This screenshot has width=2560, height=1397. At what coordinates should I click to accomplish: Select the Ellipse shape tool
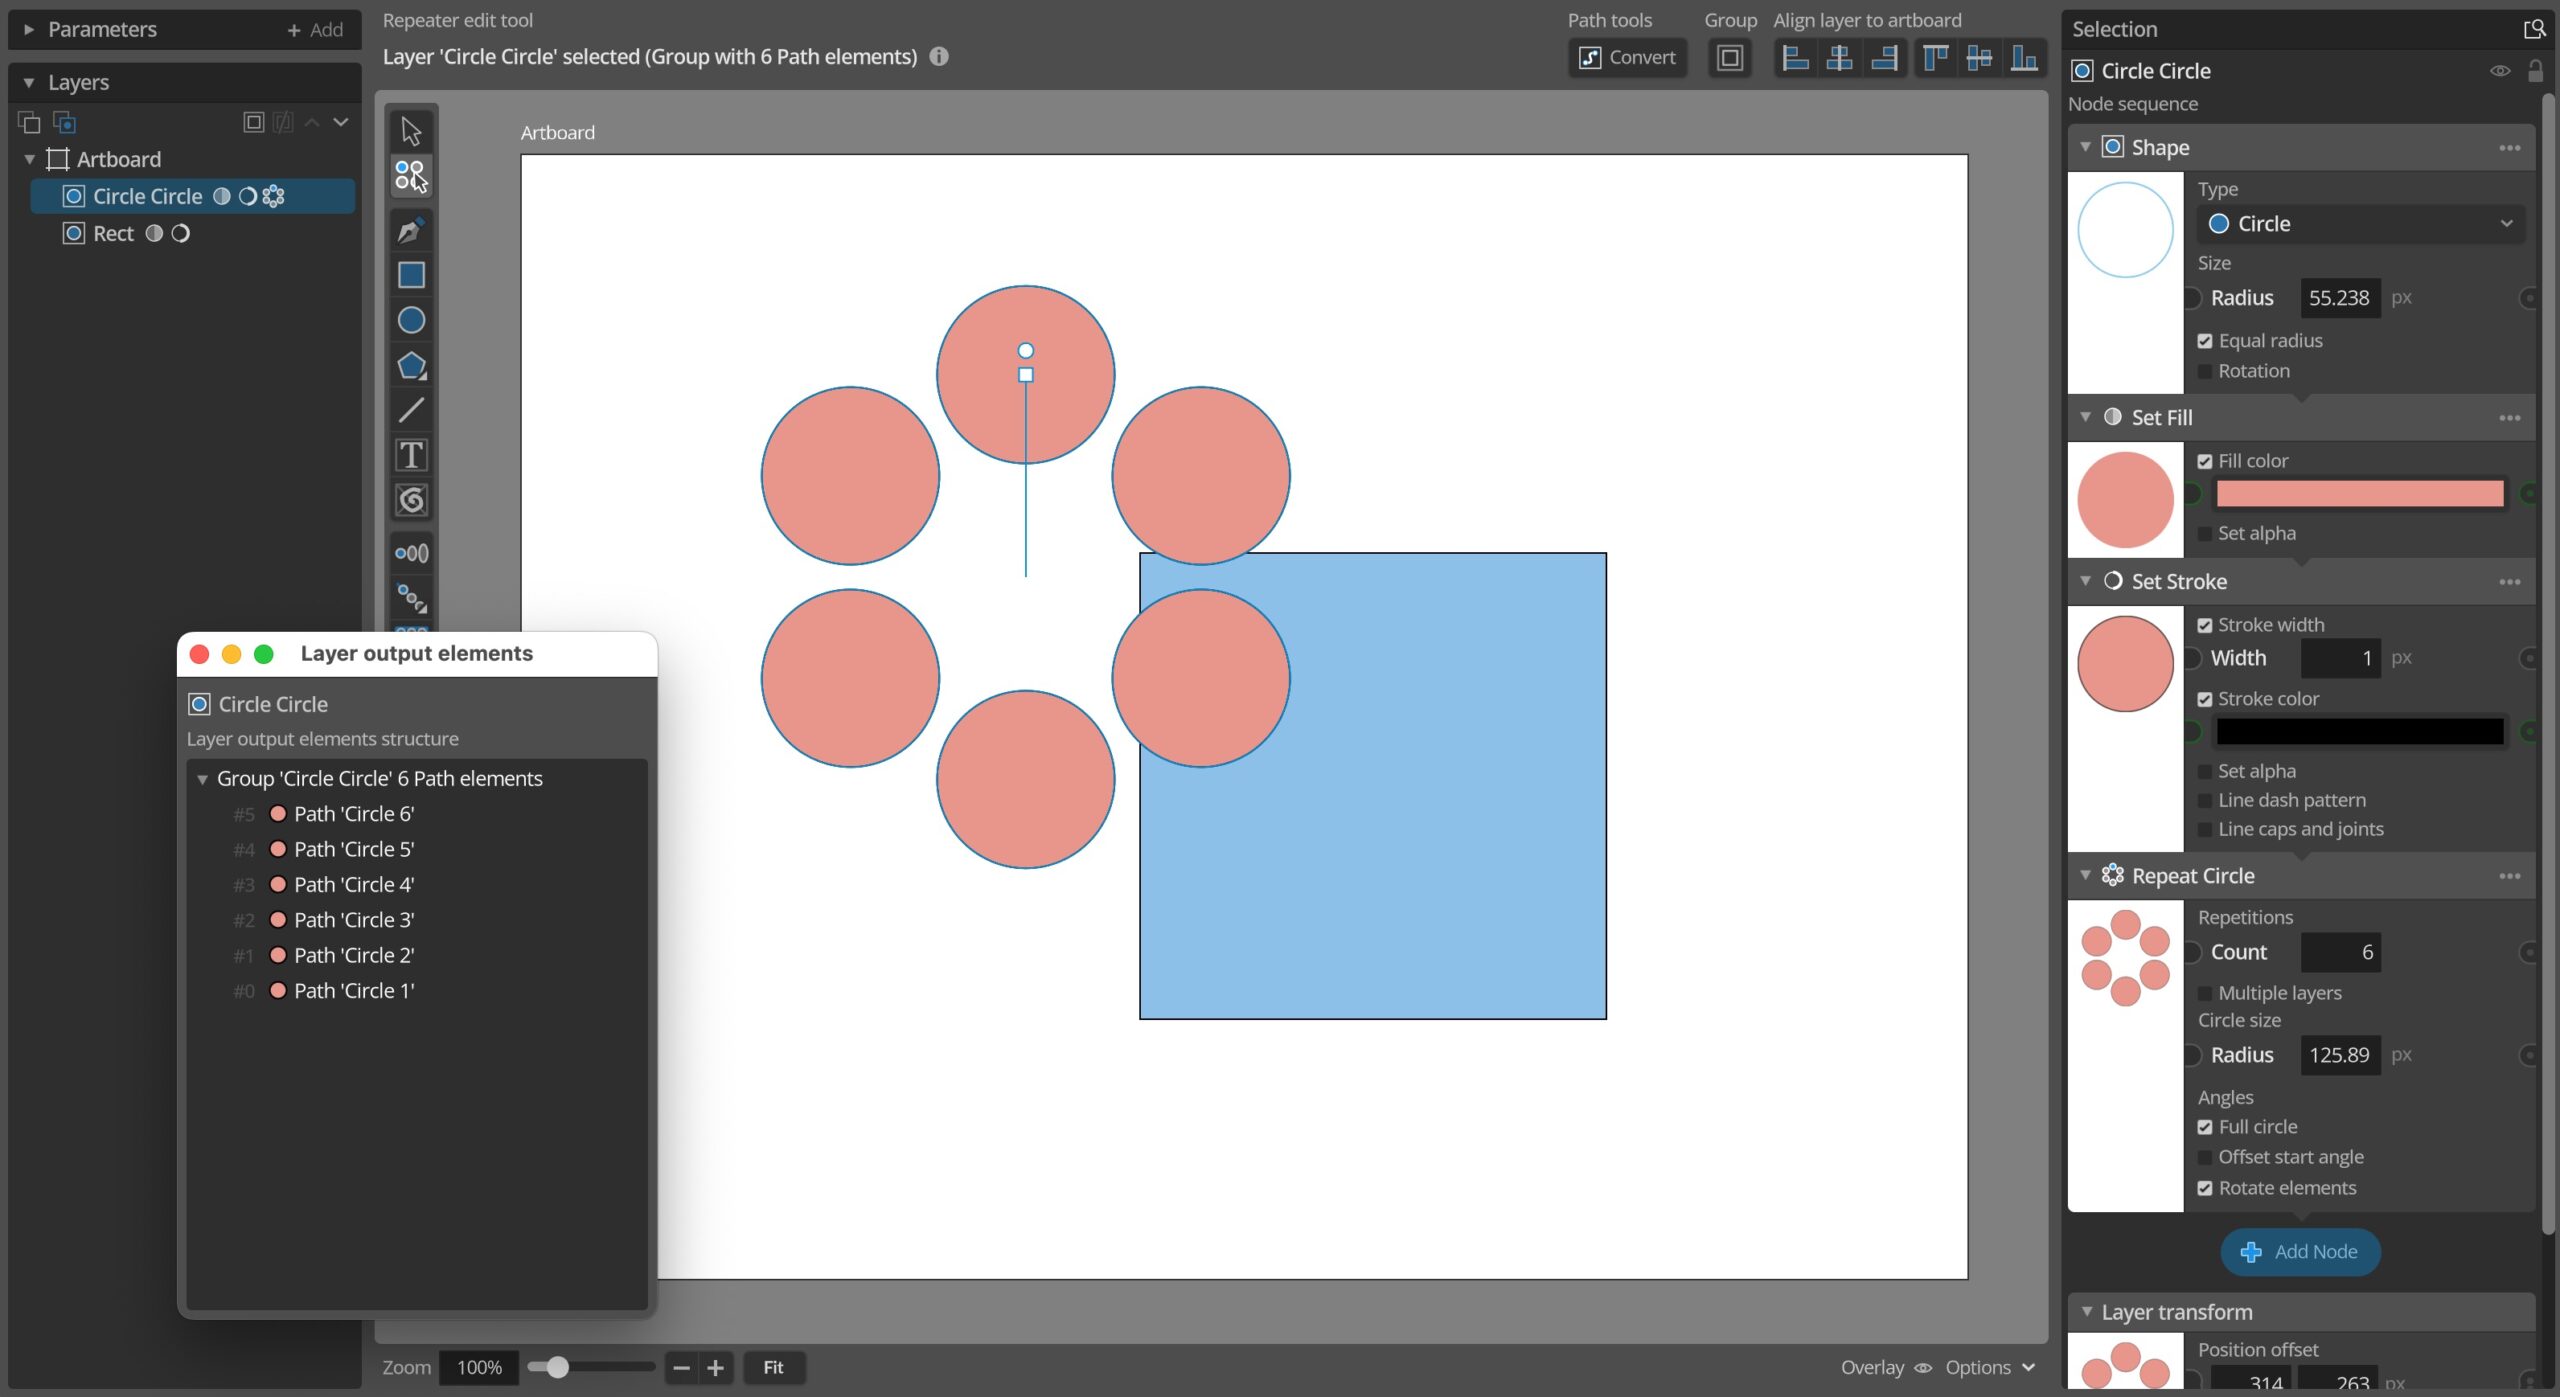[410, 319]
